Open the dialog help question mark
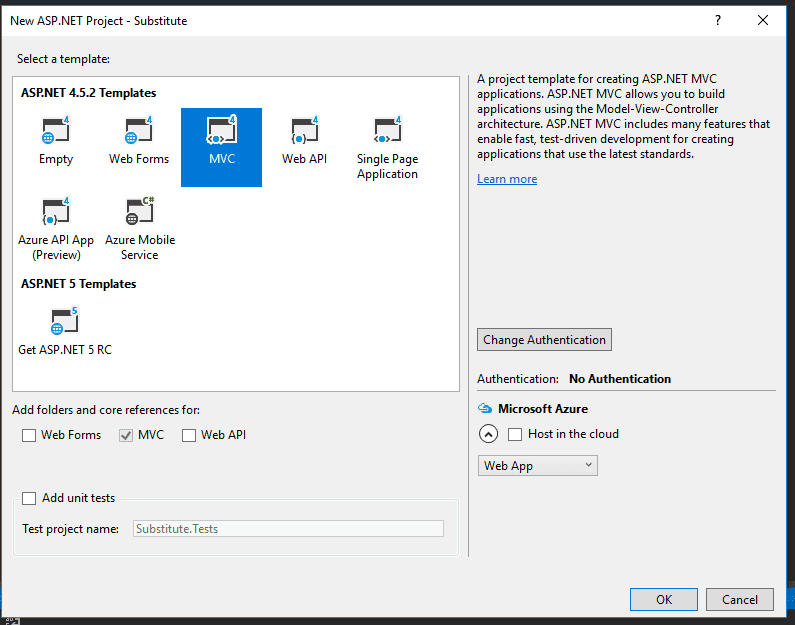This screenshot has width=795, height=625. tap(717, 20)
